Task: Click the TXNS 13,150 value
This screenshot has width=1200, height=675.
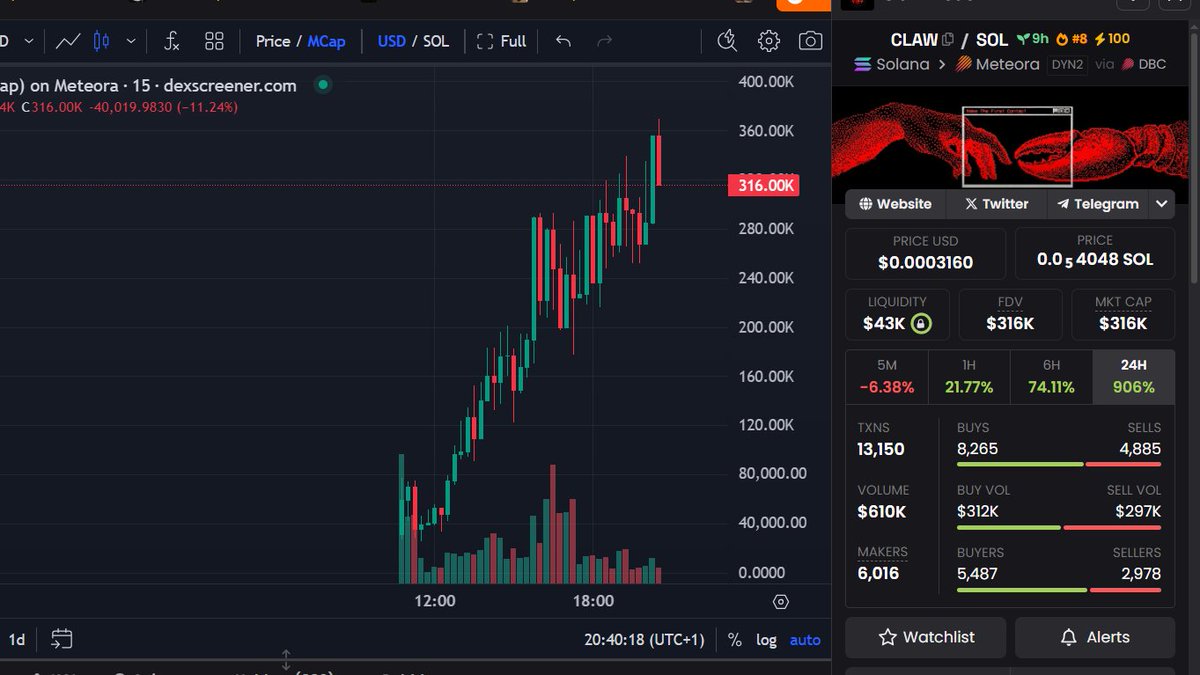Action: tap(881, 449)
